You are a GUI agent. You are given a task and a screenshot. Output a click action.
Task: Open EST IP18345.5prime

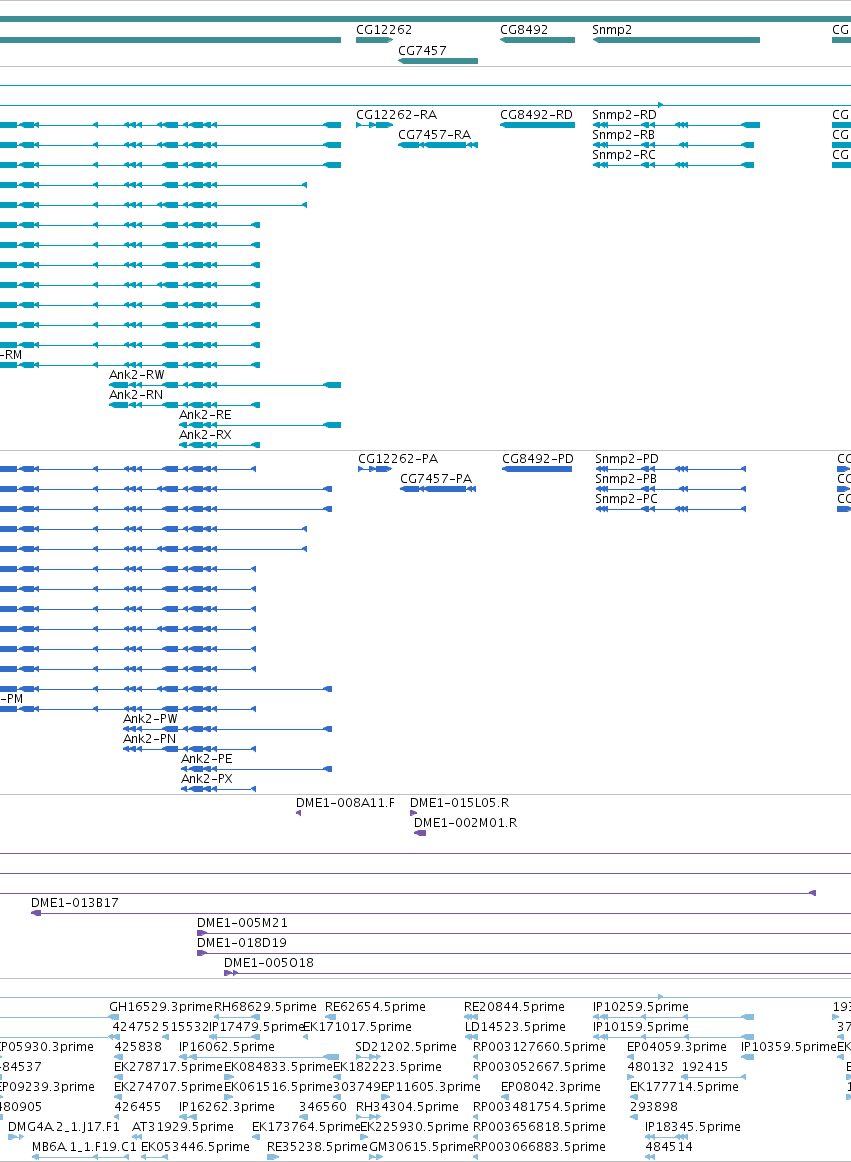(x=692, y=1126)
